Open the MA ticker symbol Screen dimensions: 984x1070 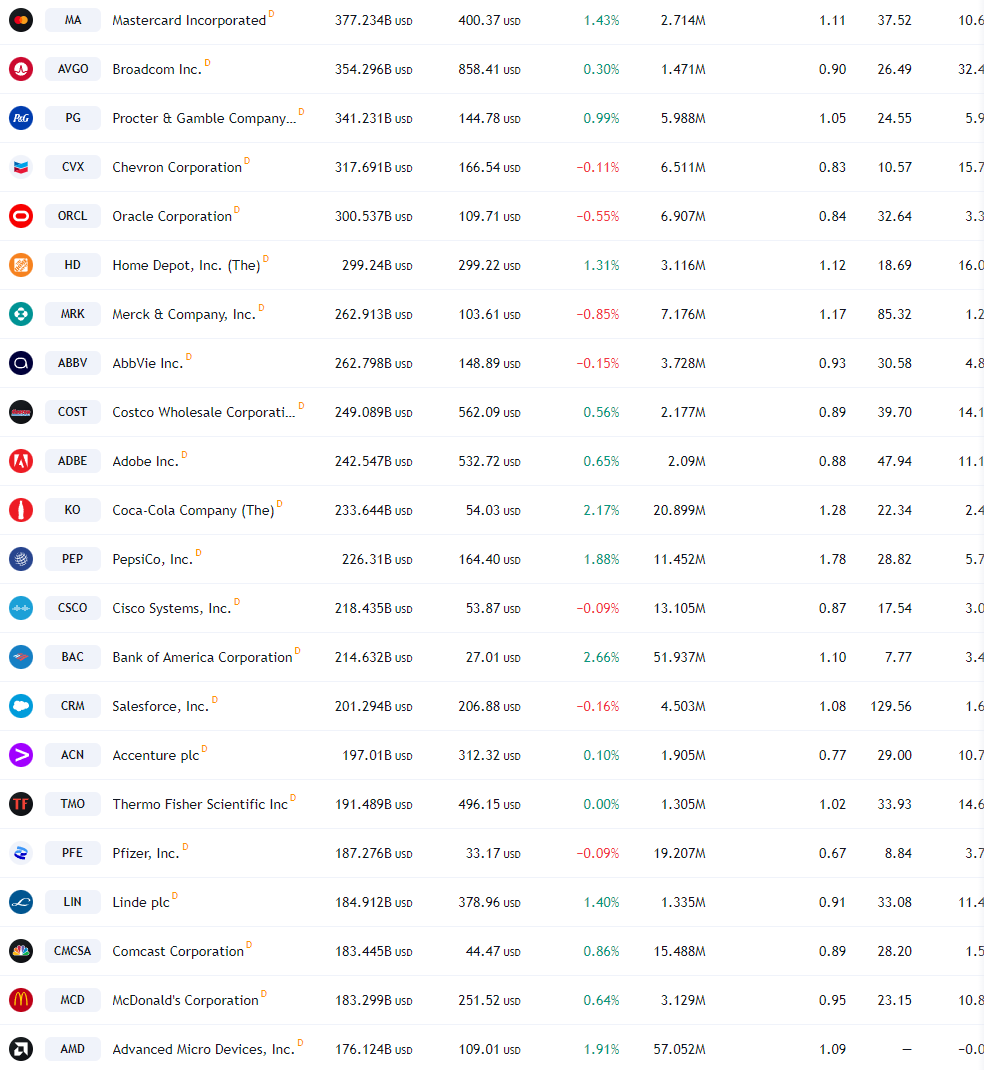point(72,20)
